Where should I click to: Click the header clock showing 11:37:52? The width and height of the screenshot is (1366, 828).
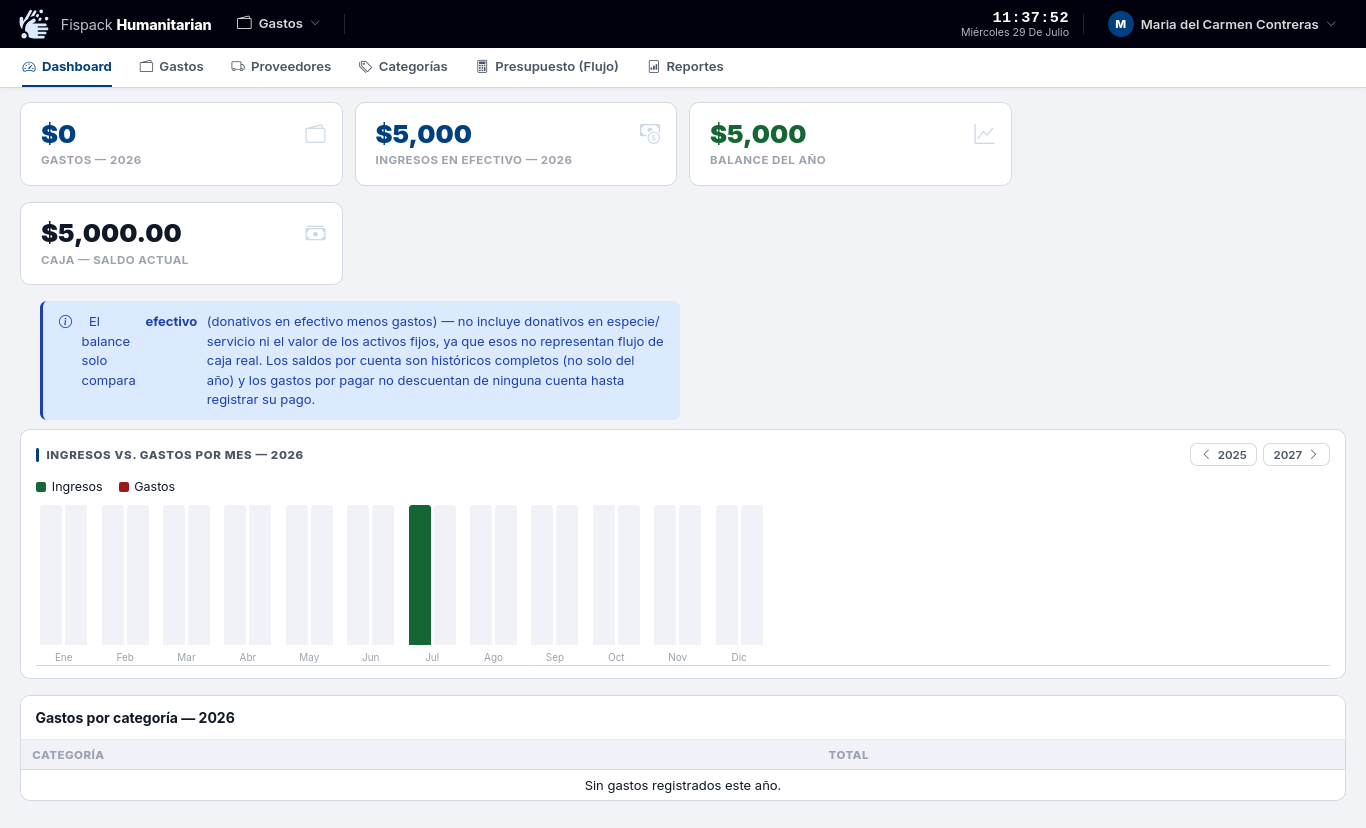(1030, 17)
